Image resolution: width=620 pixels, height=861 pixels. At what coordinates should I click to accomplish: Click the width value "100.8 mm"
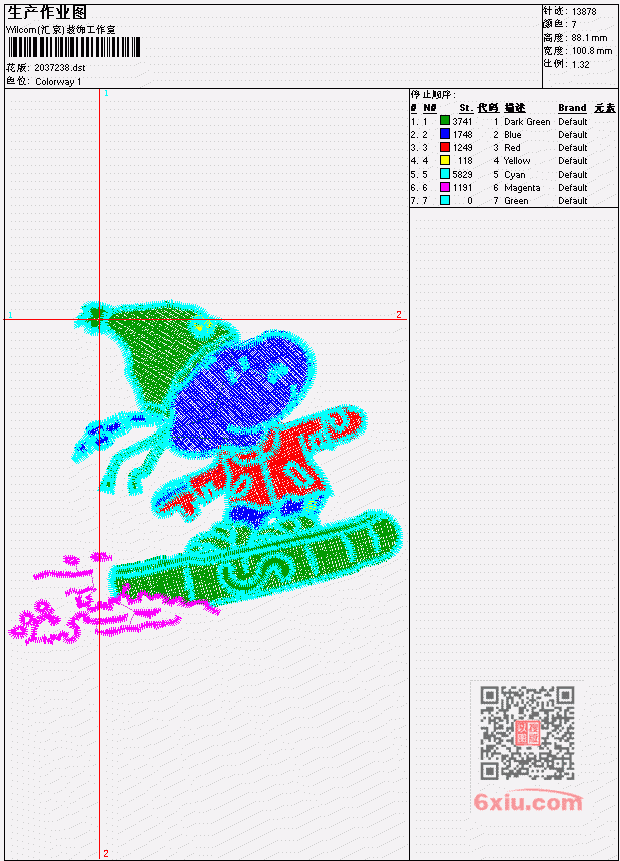pos(591,51)
